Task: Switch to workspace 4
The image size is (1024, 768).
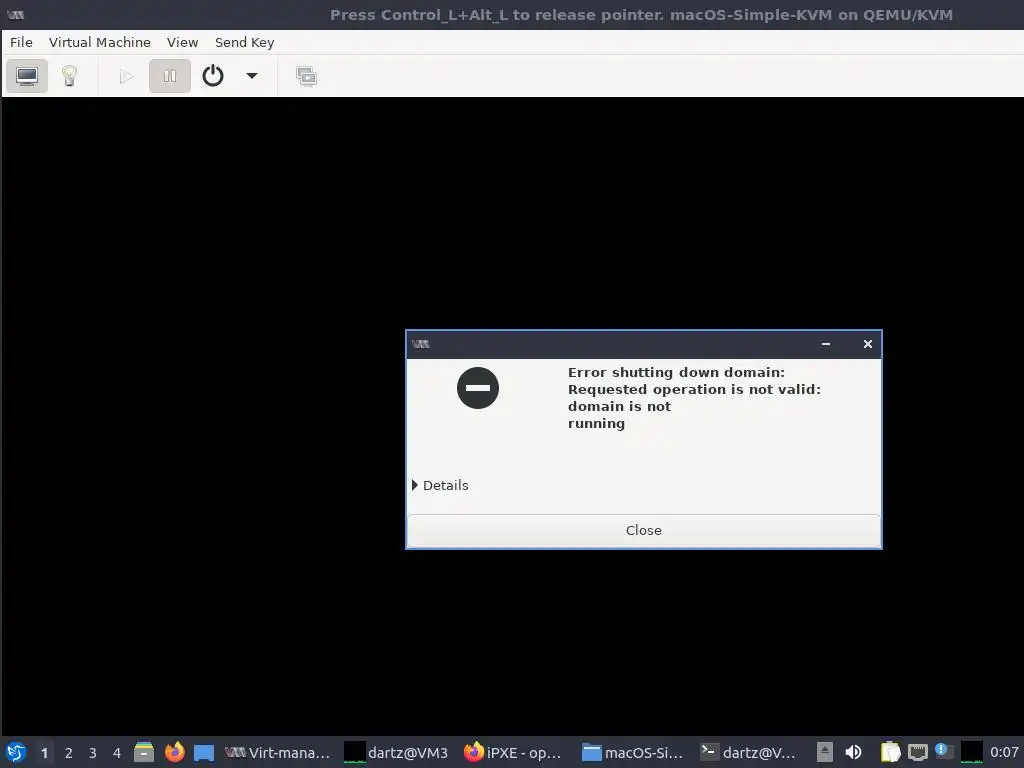Action: point(117,753)
